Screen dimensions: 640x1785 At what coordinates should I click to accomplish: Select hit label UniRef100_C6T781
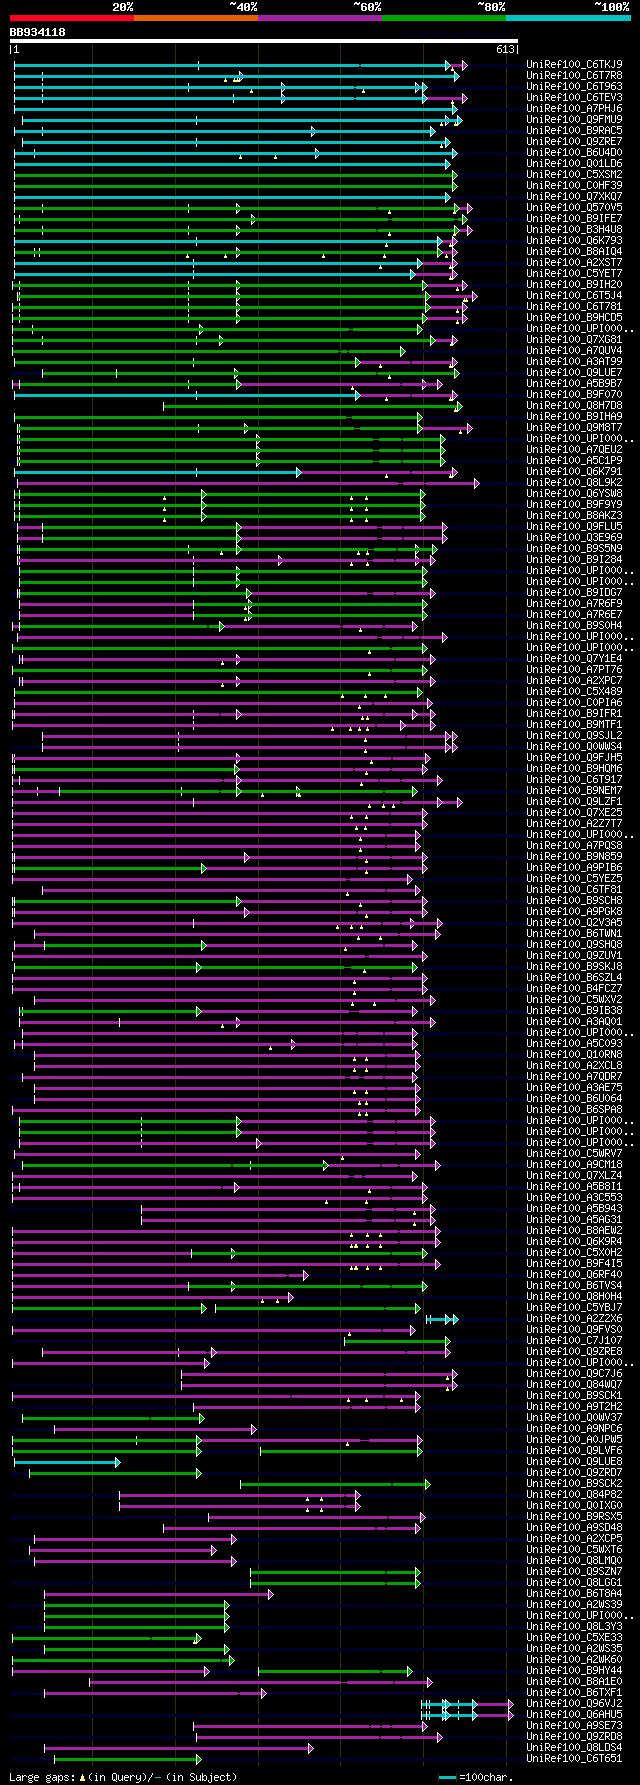[574, 306]
